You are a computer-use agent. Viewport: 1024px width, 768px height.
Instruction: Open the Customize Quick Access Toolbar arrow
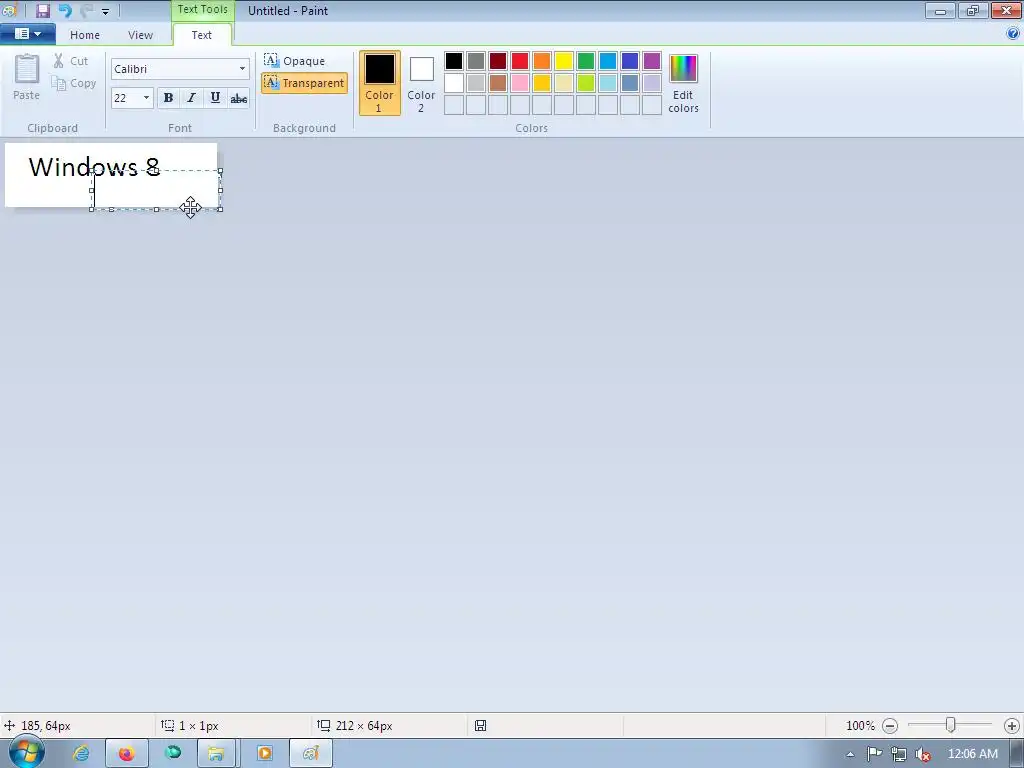coord(105,11)
